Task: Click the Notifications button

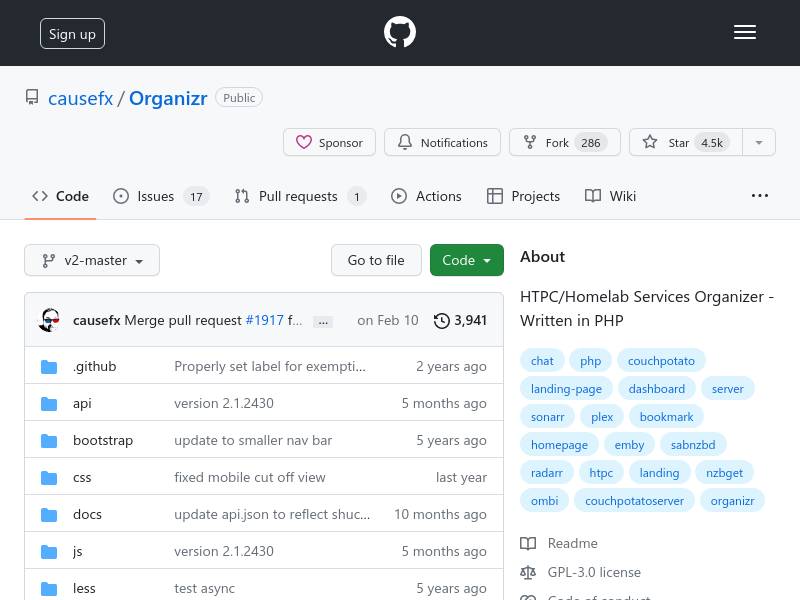Action: tap(442, 142)
